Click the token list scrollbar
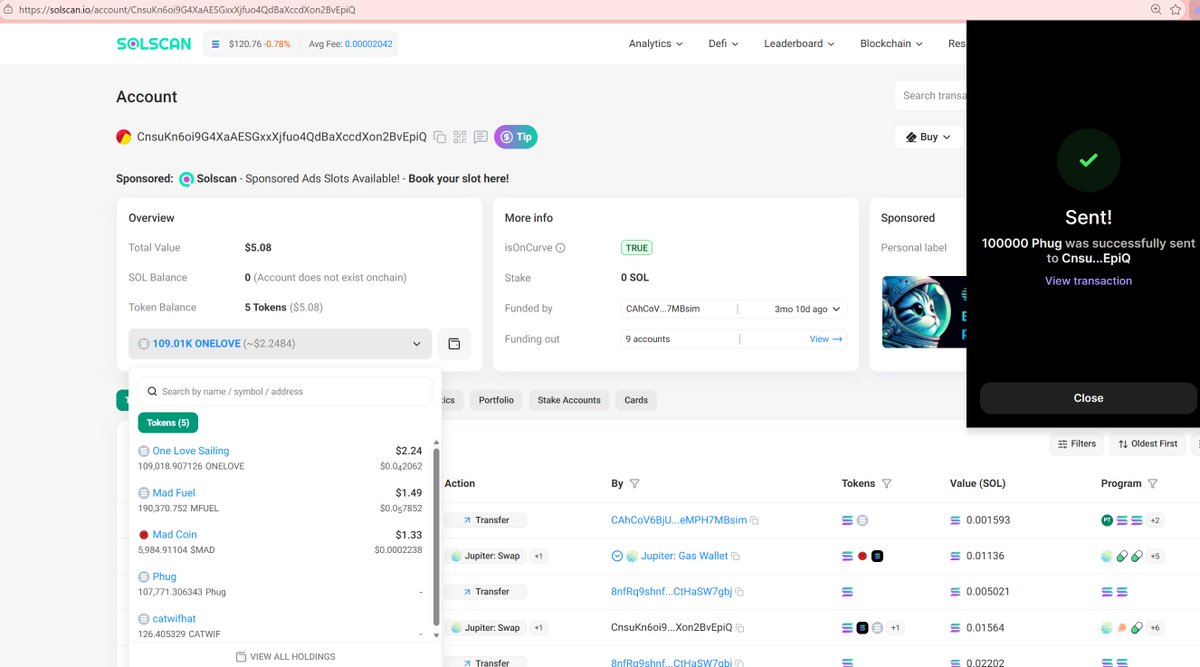 (435, 537)
